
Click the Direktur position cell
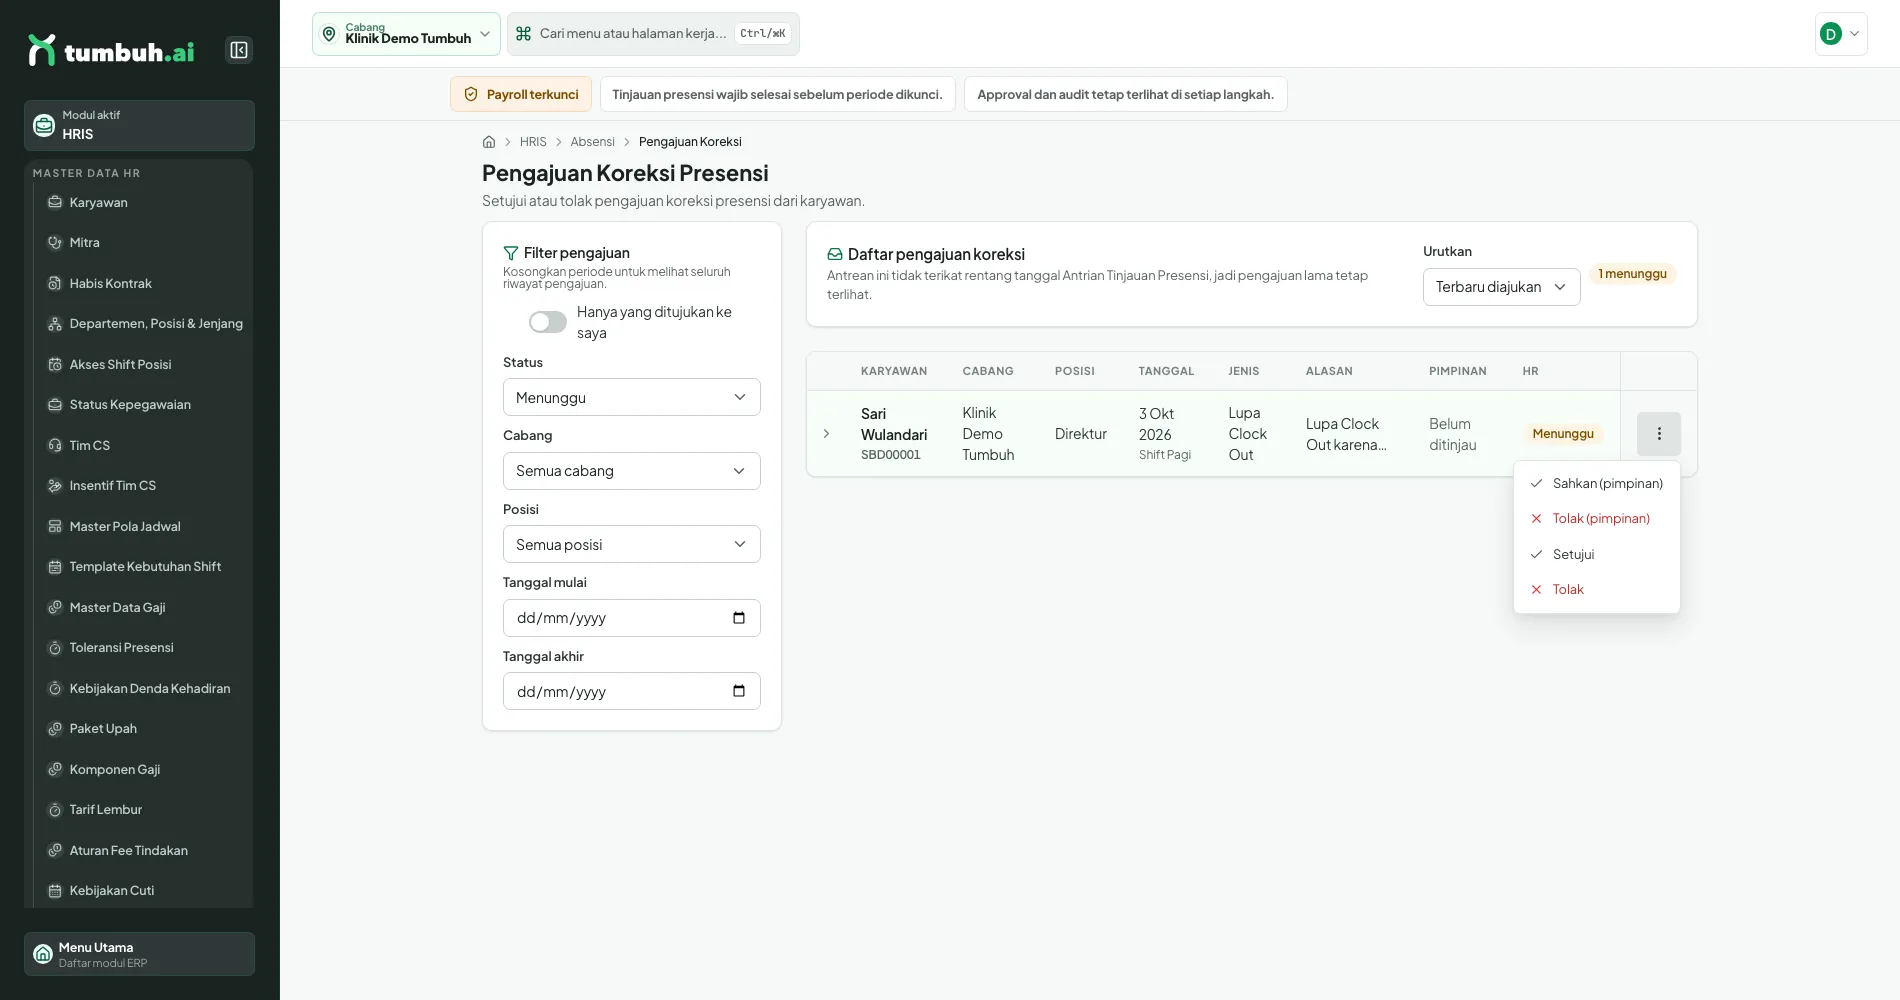pos(1081,434)
